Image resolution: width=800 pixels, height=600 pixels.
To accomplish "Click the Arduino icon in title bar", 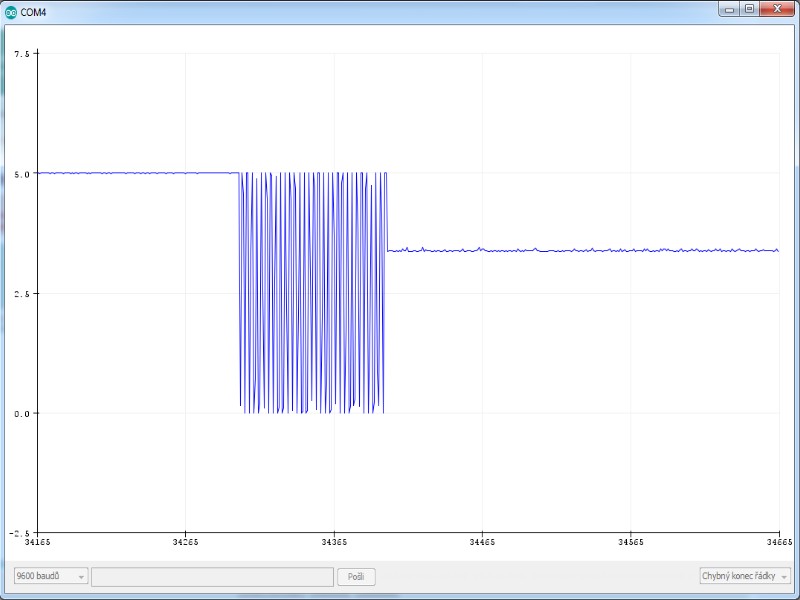I will pos(11,11).
